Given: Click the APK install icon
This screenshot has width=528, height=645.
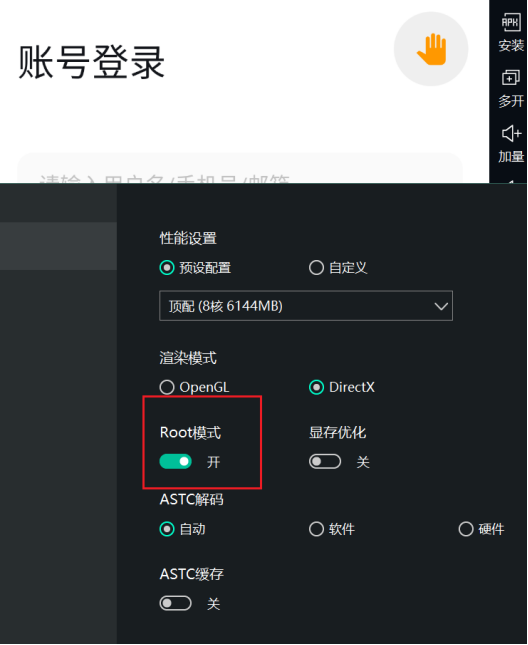Looking at the screenshot, I should [510, 22].
